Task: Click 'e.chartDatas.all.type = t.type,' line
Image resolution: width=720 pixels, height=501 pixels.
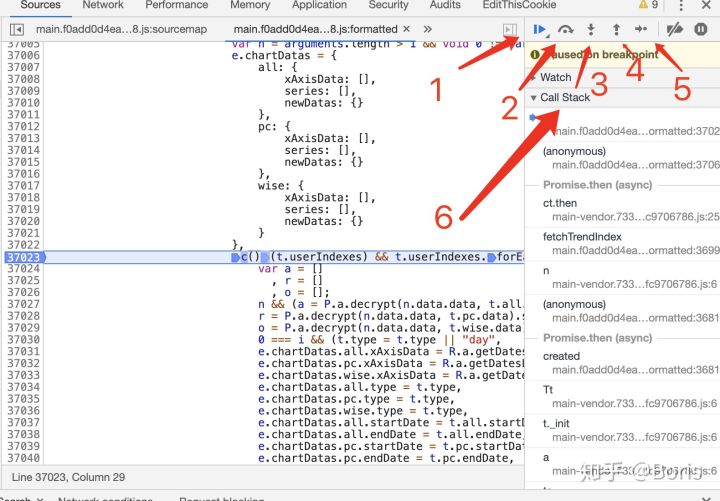Action: pos(360,387)
